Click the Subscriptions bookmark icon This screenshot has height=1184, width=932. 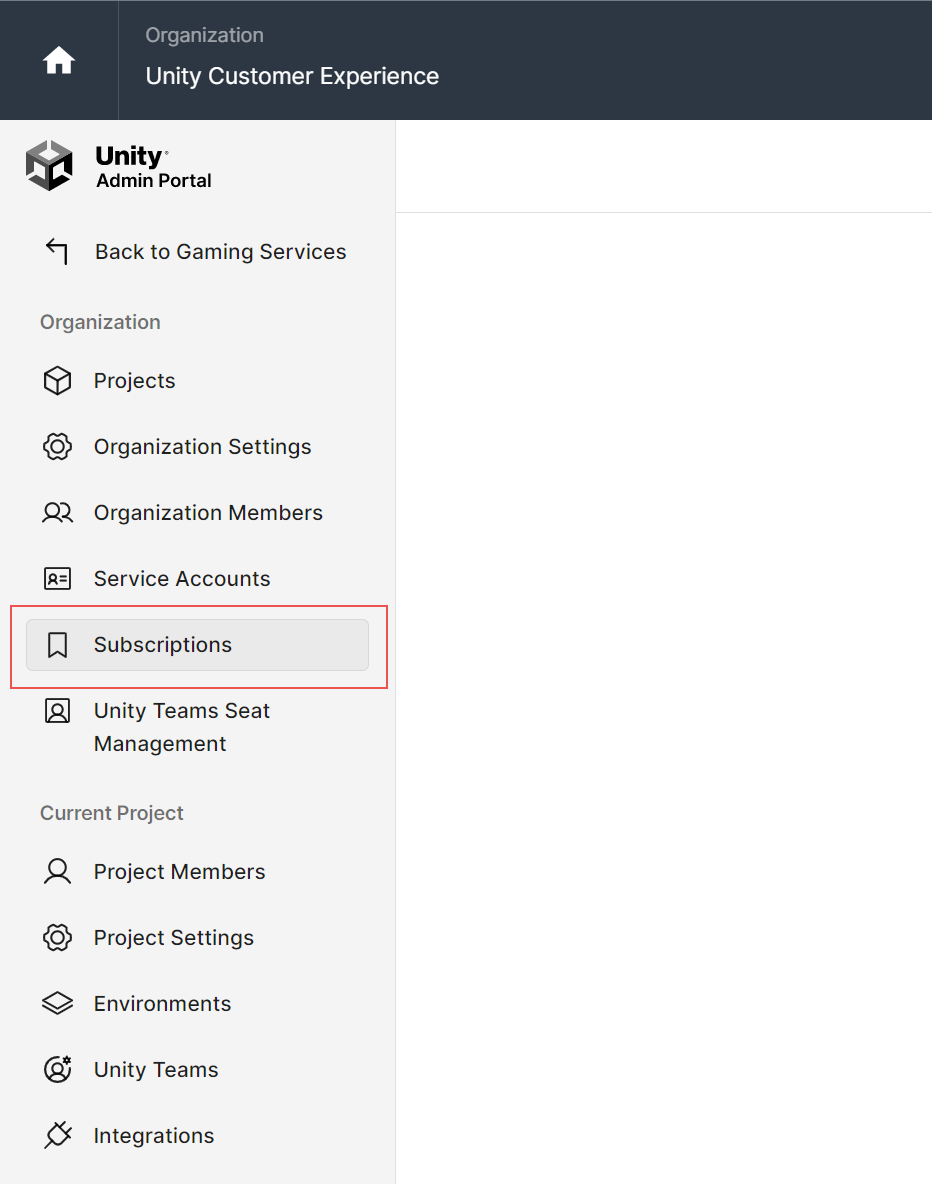coord(57,645)
